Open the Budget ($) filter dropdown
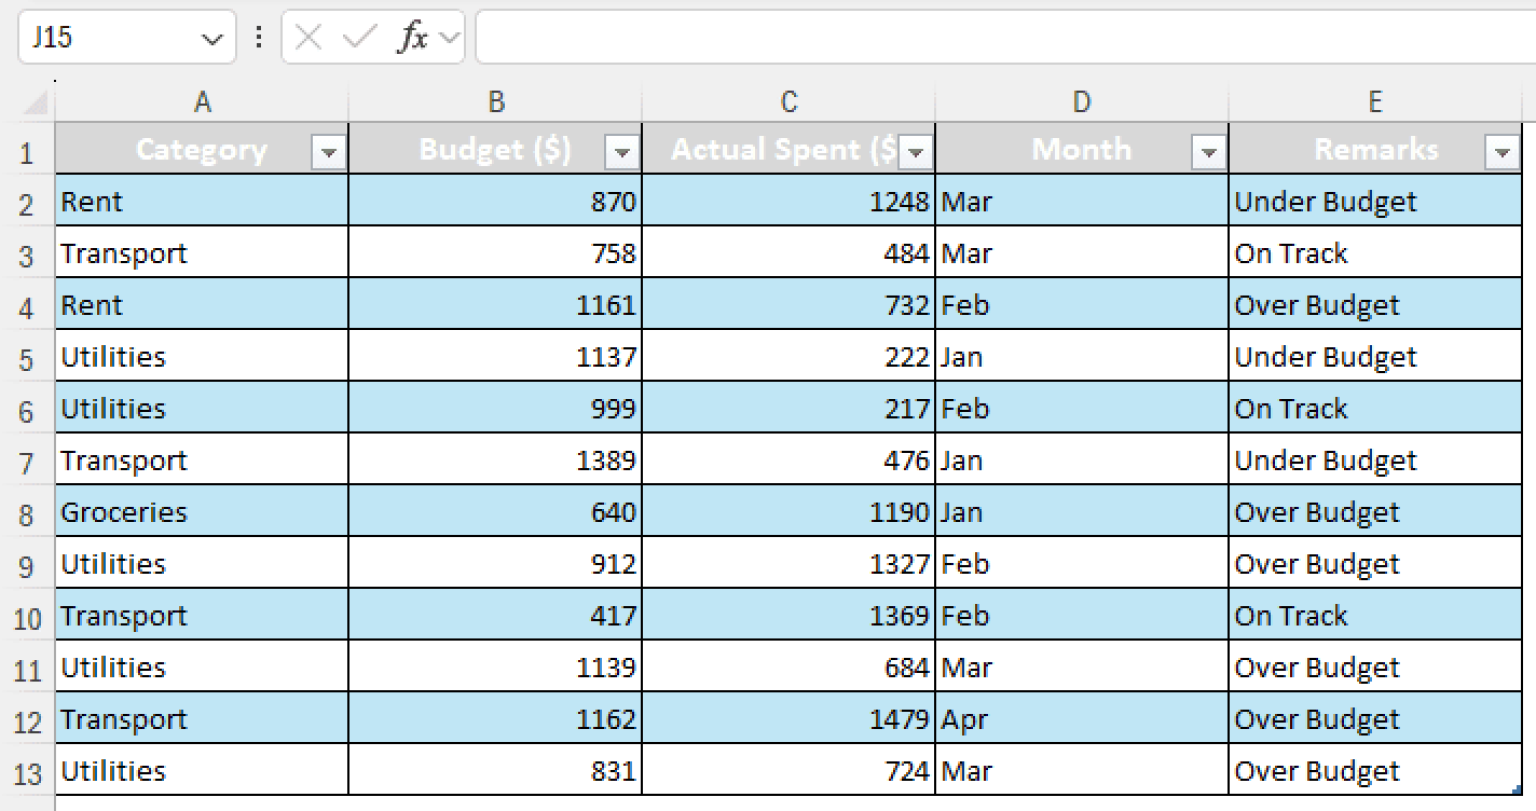Viewport: 1536px width, 811px height. (621, 152)
